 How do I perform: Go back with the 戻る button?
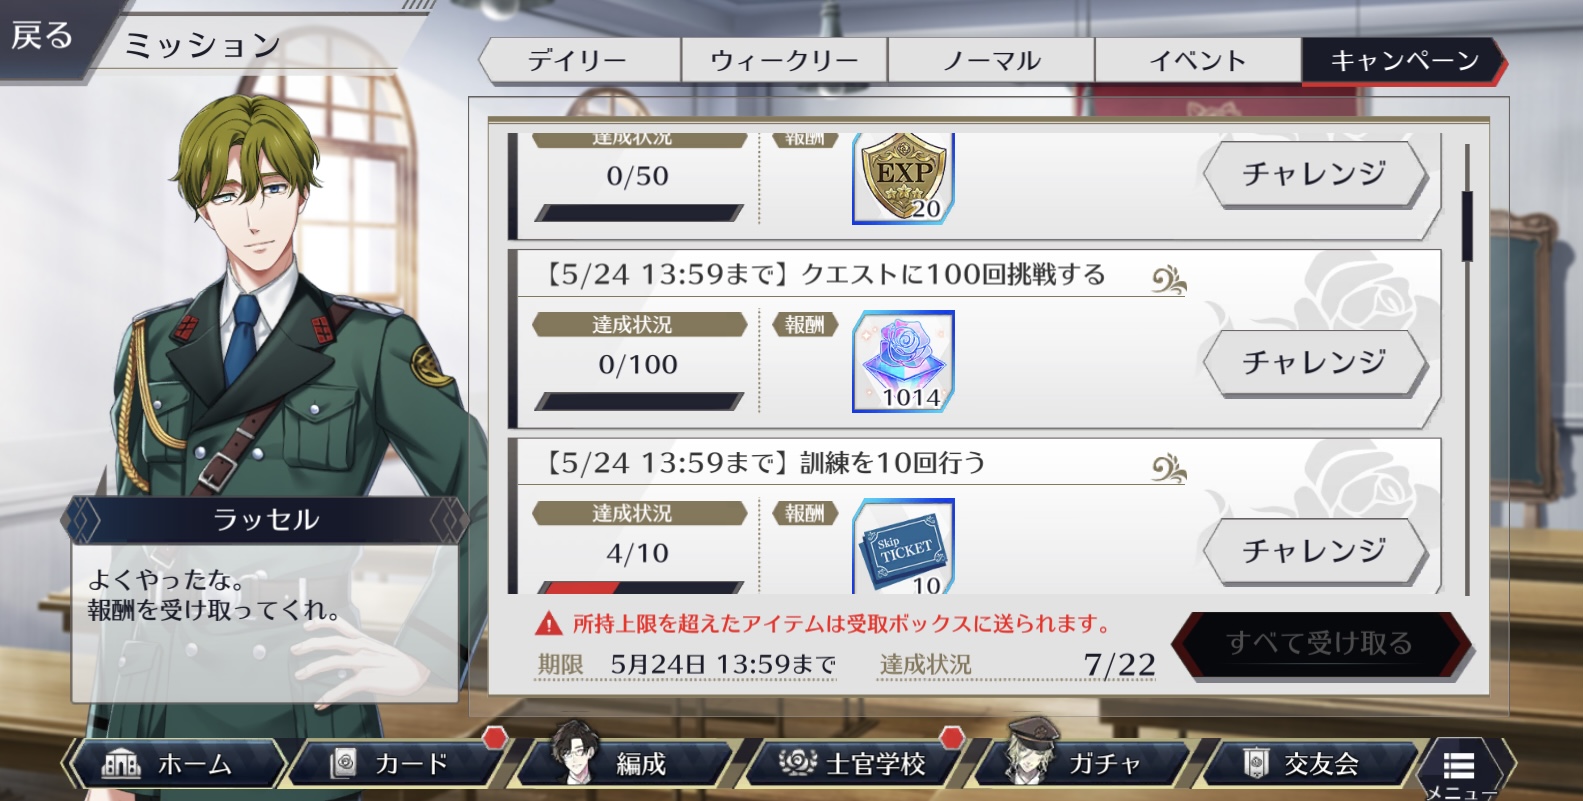pyautogui.click(x=43, y=36)
